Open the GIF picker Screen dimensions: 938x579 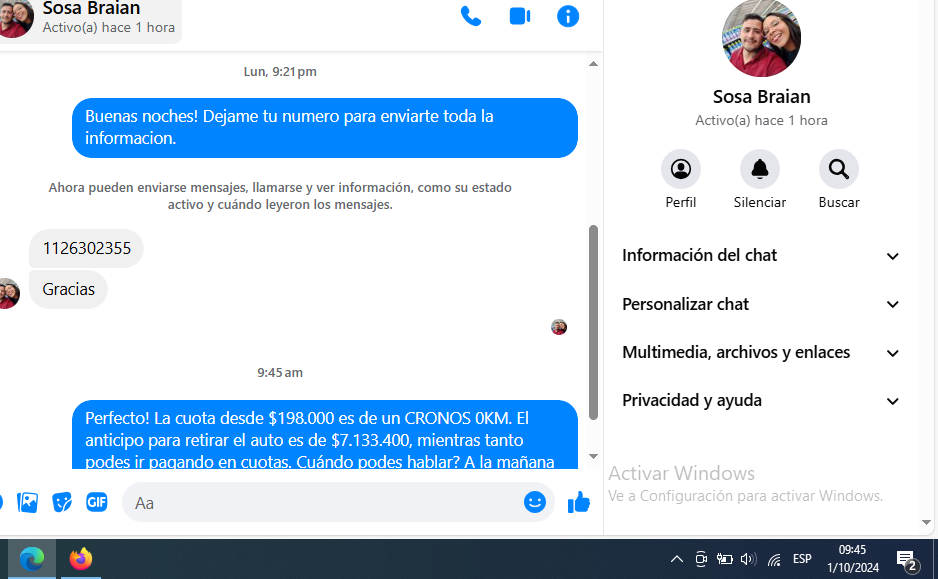[x=96, y=502]
